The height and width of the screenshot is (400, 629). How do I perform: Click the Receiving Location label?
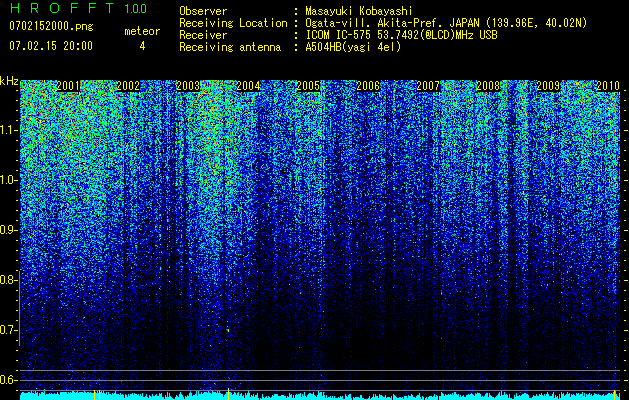coord(233,23)
